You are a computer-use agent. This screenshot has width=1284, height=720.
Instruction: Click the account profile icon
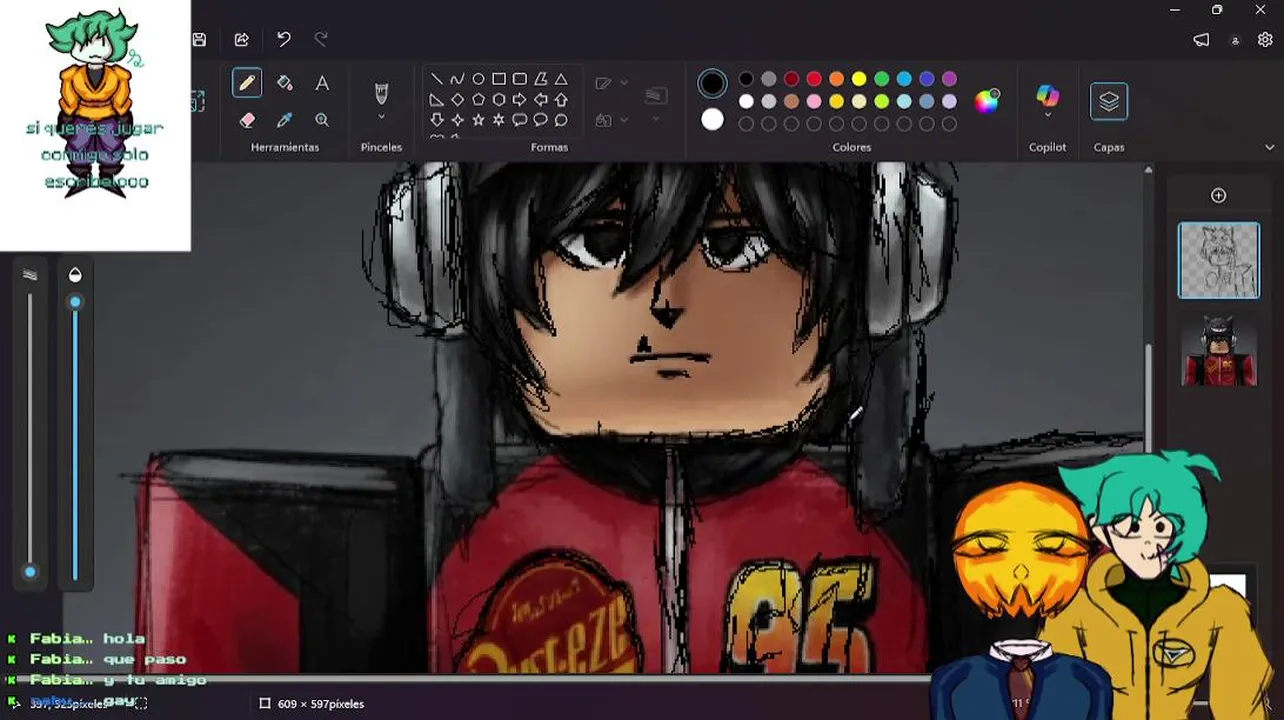coord(1235,40)
